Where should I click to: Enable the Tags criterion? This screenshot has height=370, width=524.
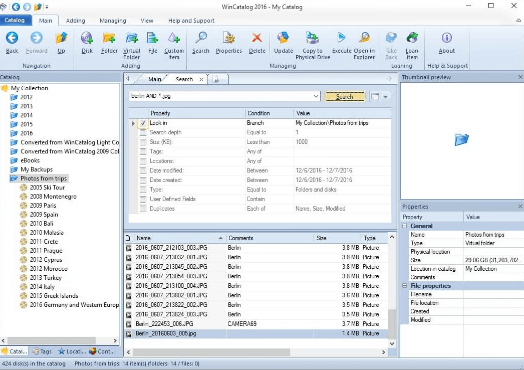(143, 151)
